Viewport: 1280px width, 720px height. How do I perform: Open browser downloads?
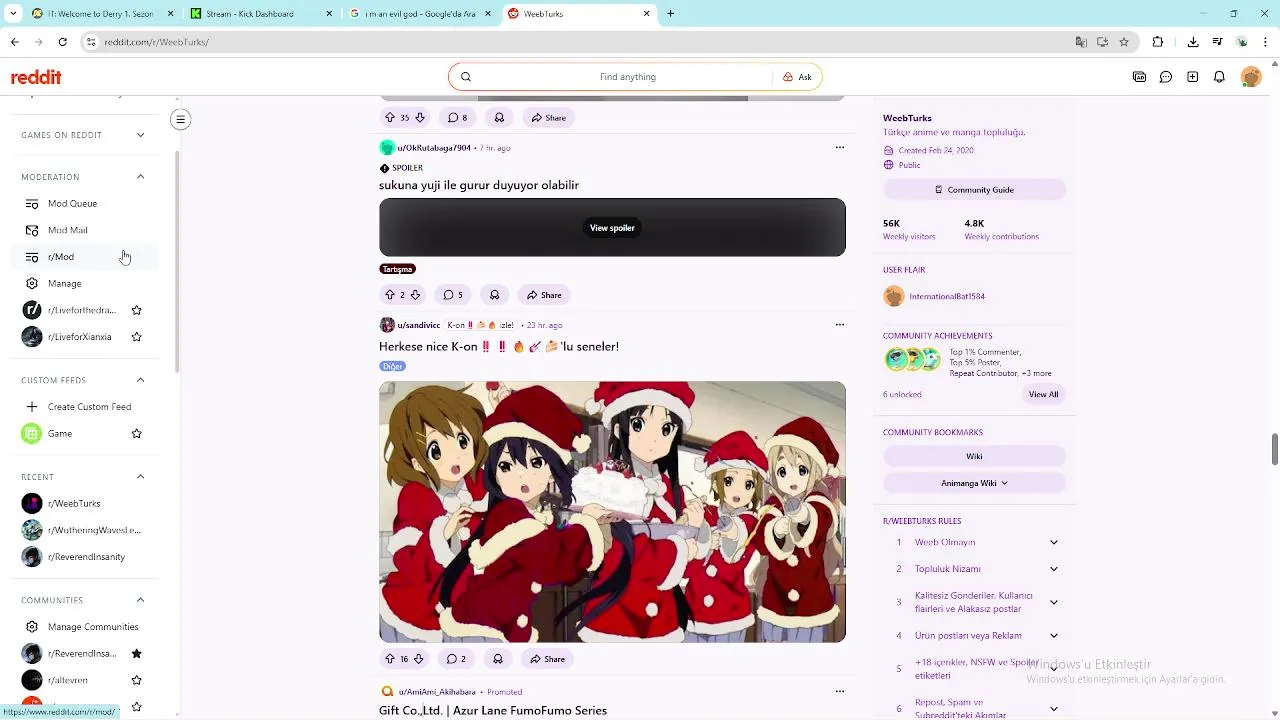click(x=1193, y=42)
